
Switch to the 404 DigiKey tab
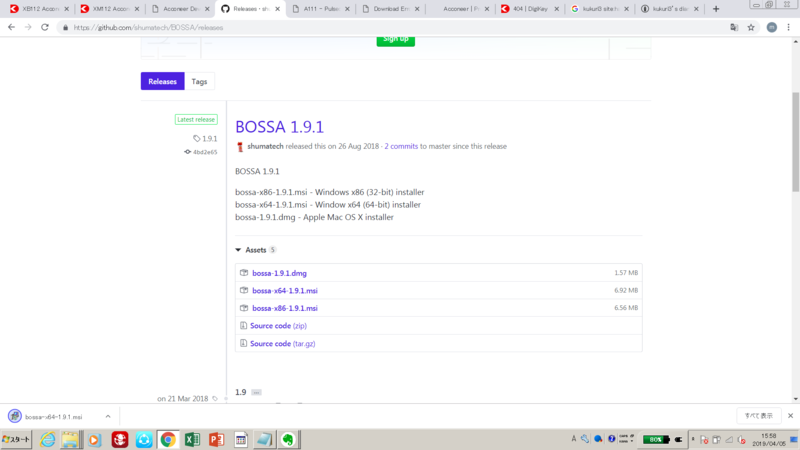[x=531, y=9]
